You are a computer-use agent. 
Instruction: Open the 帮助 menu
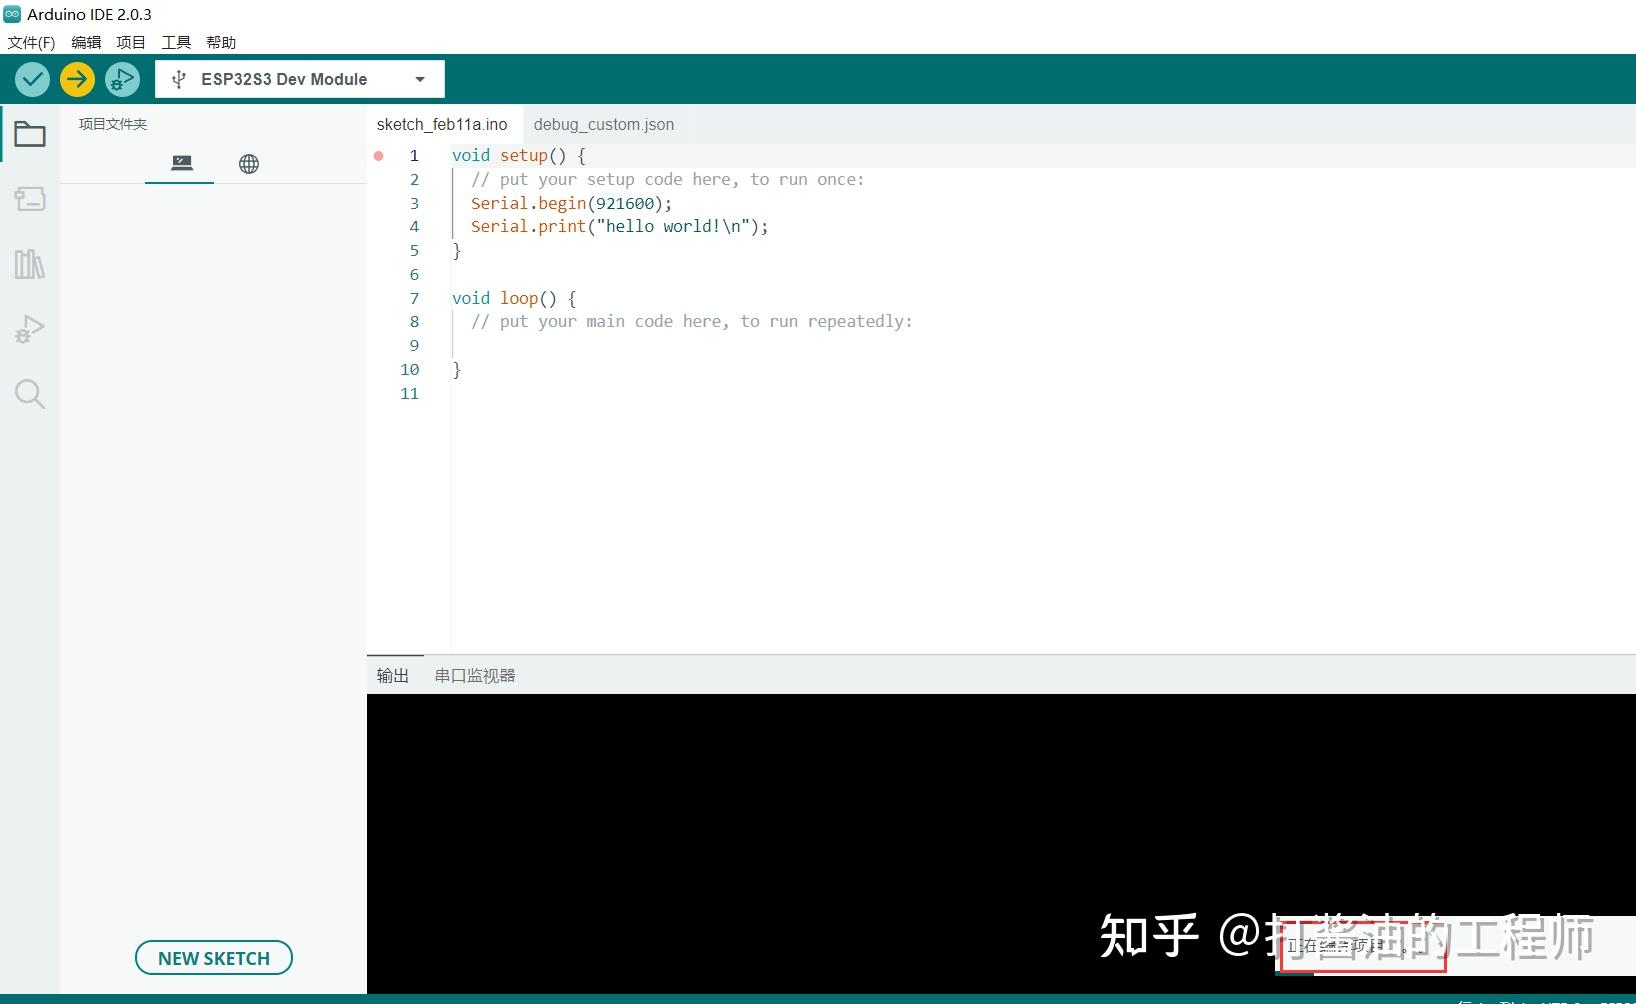point(221,42)
